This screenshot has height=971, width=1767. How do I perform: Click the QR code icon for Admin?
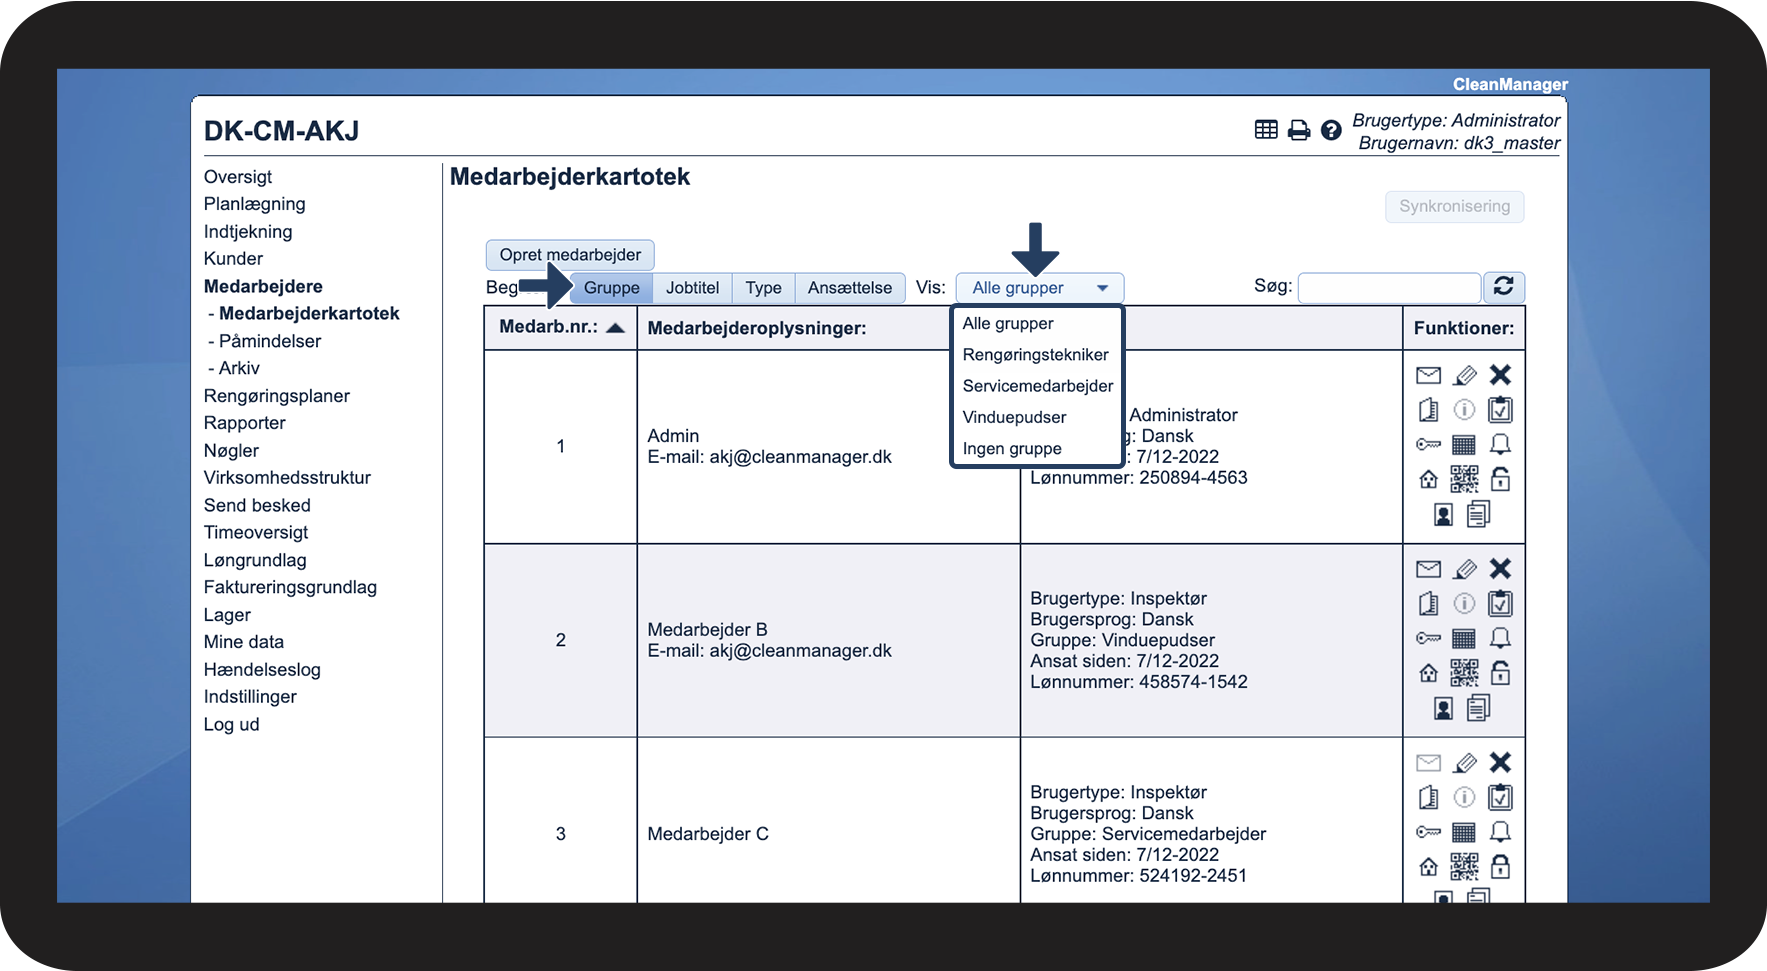point(1464,479)
